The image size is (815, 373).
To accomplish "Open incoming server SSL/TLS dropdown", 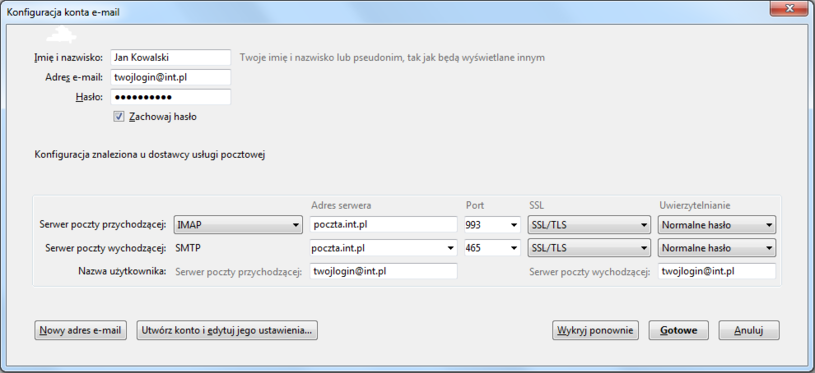I will pyautogui.click(x=589, y=225).
